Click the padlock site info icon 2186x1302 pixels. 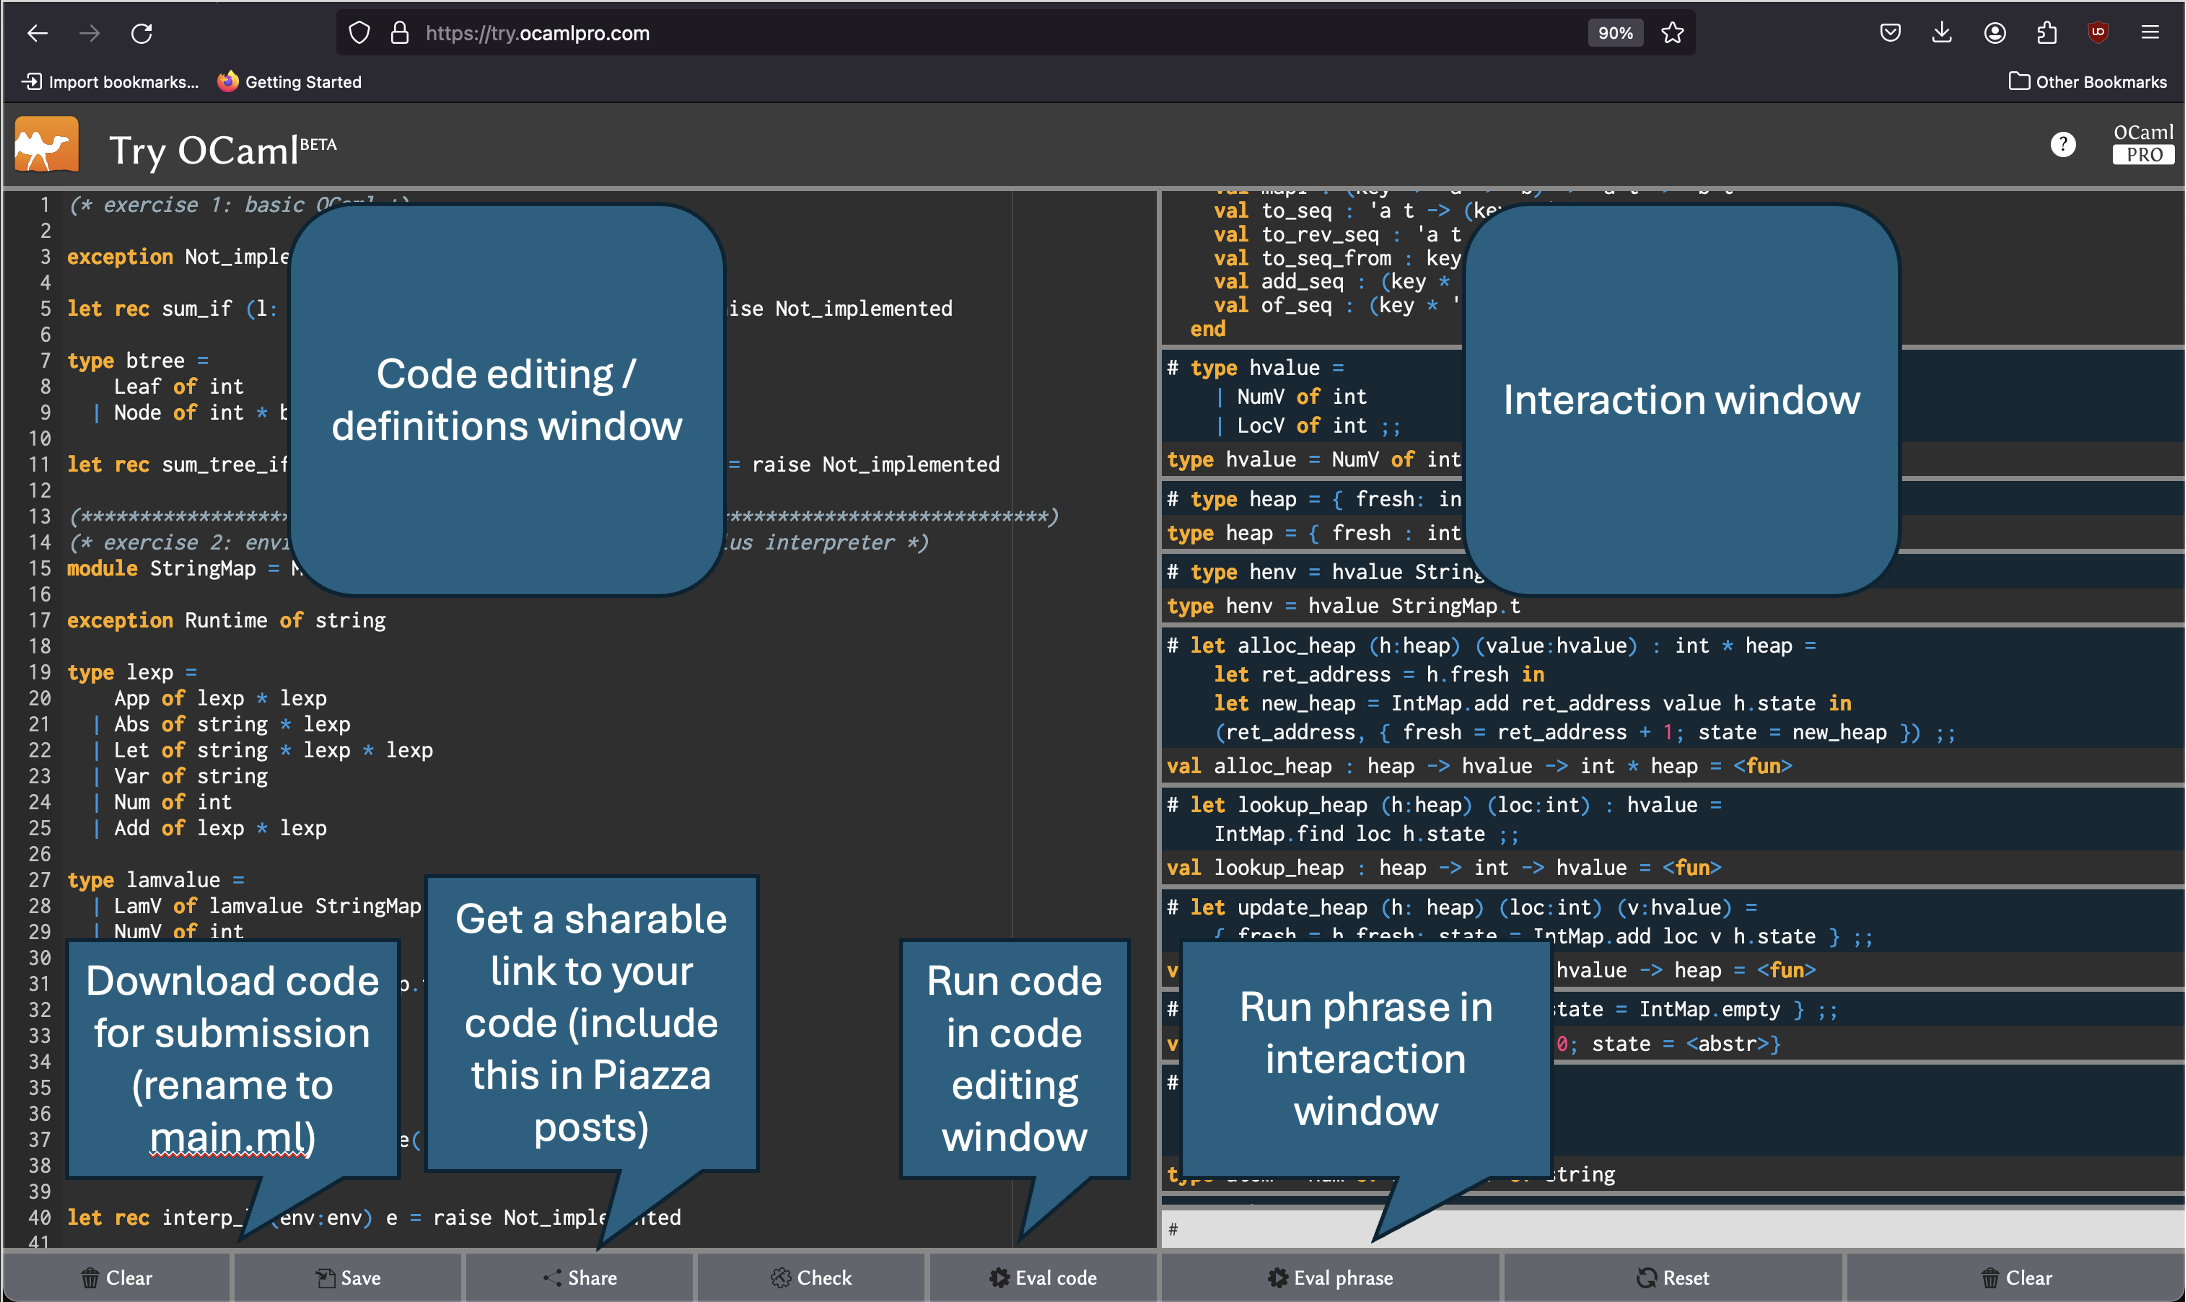tap(400, 33)
